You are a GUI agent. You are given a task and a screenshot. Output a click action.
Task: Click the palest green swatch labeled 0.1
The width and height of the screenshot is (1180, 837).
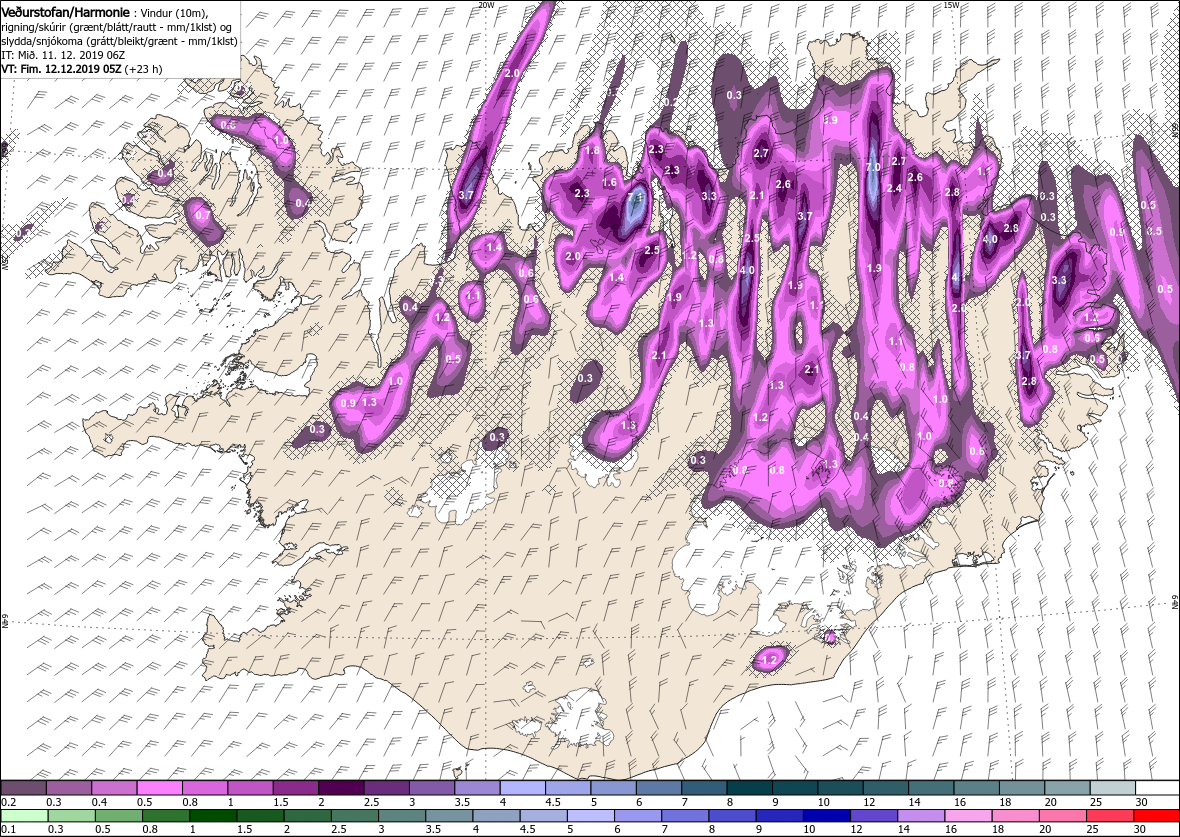[24, 817]
